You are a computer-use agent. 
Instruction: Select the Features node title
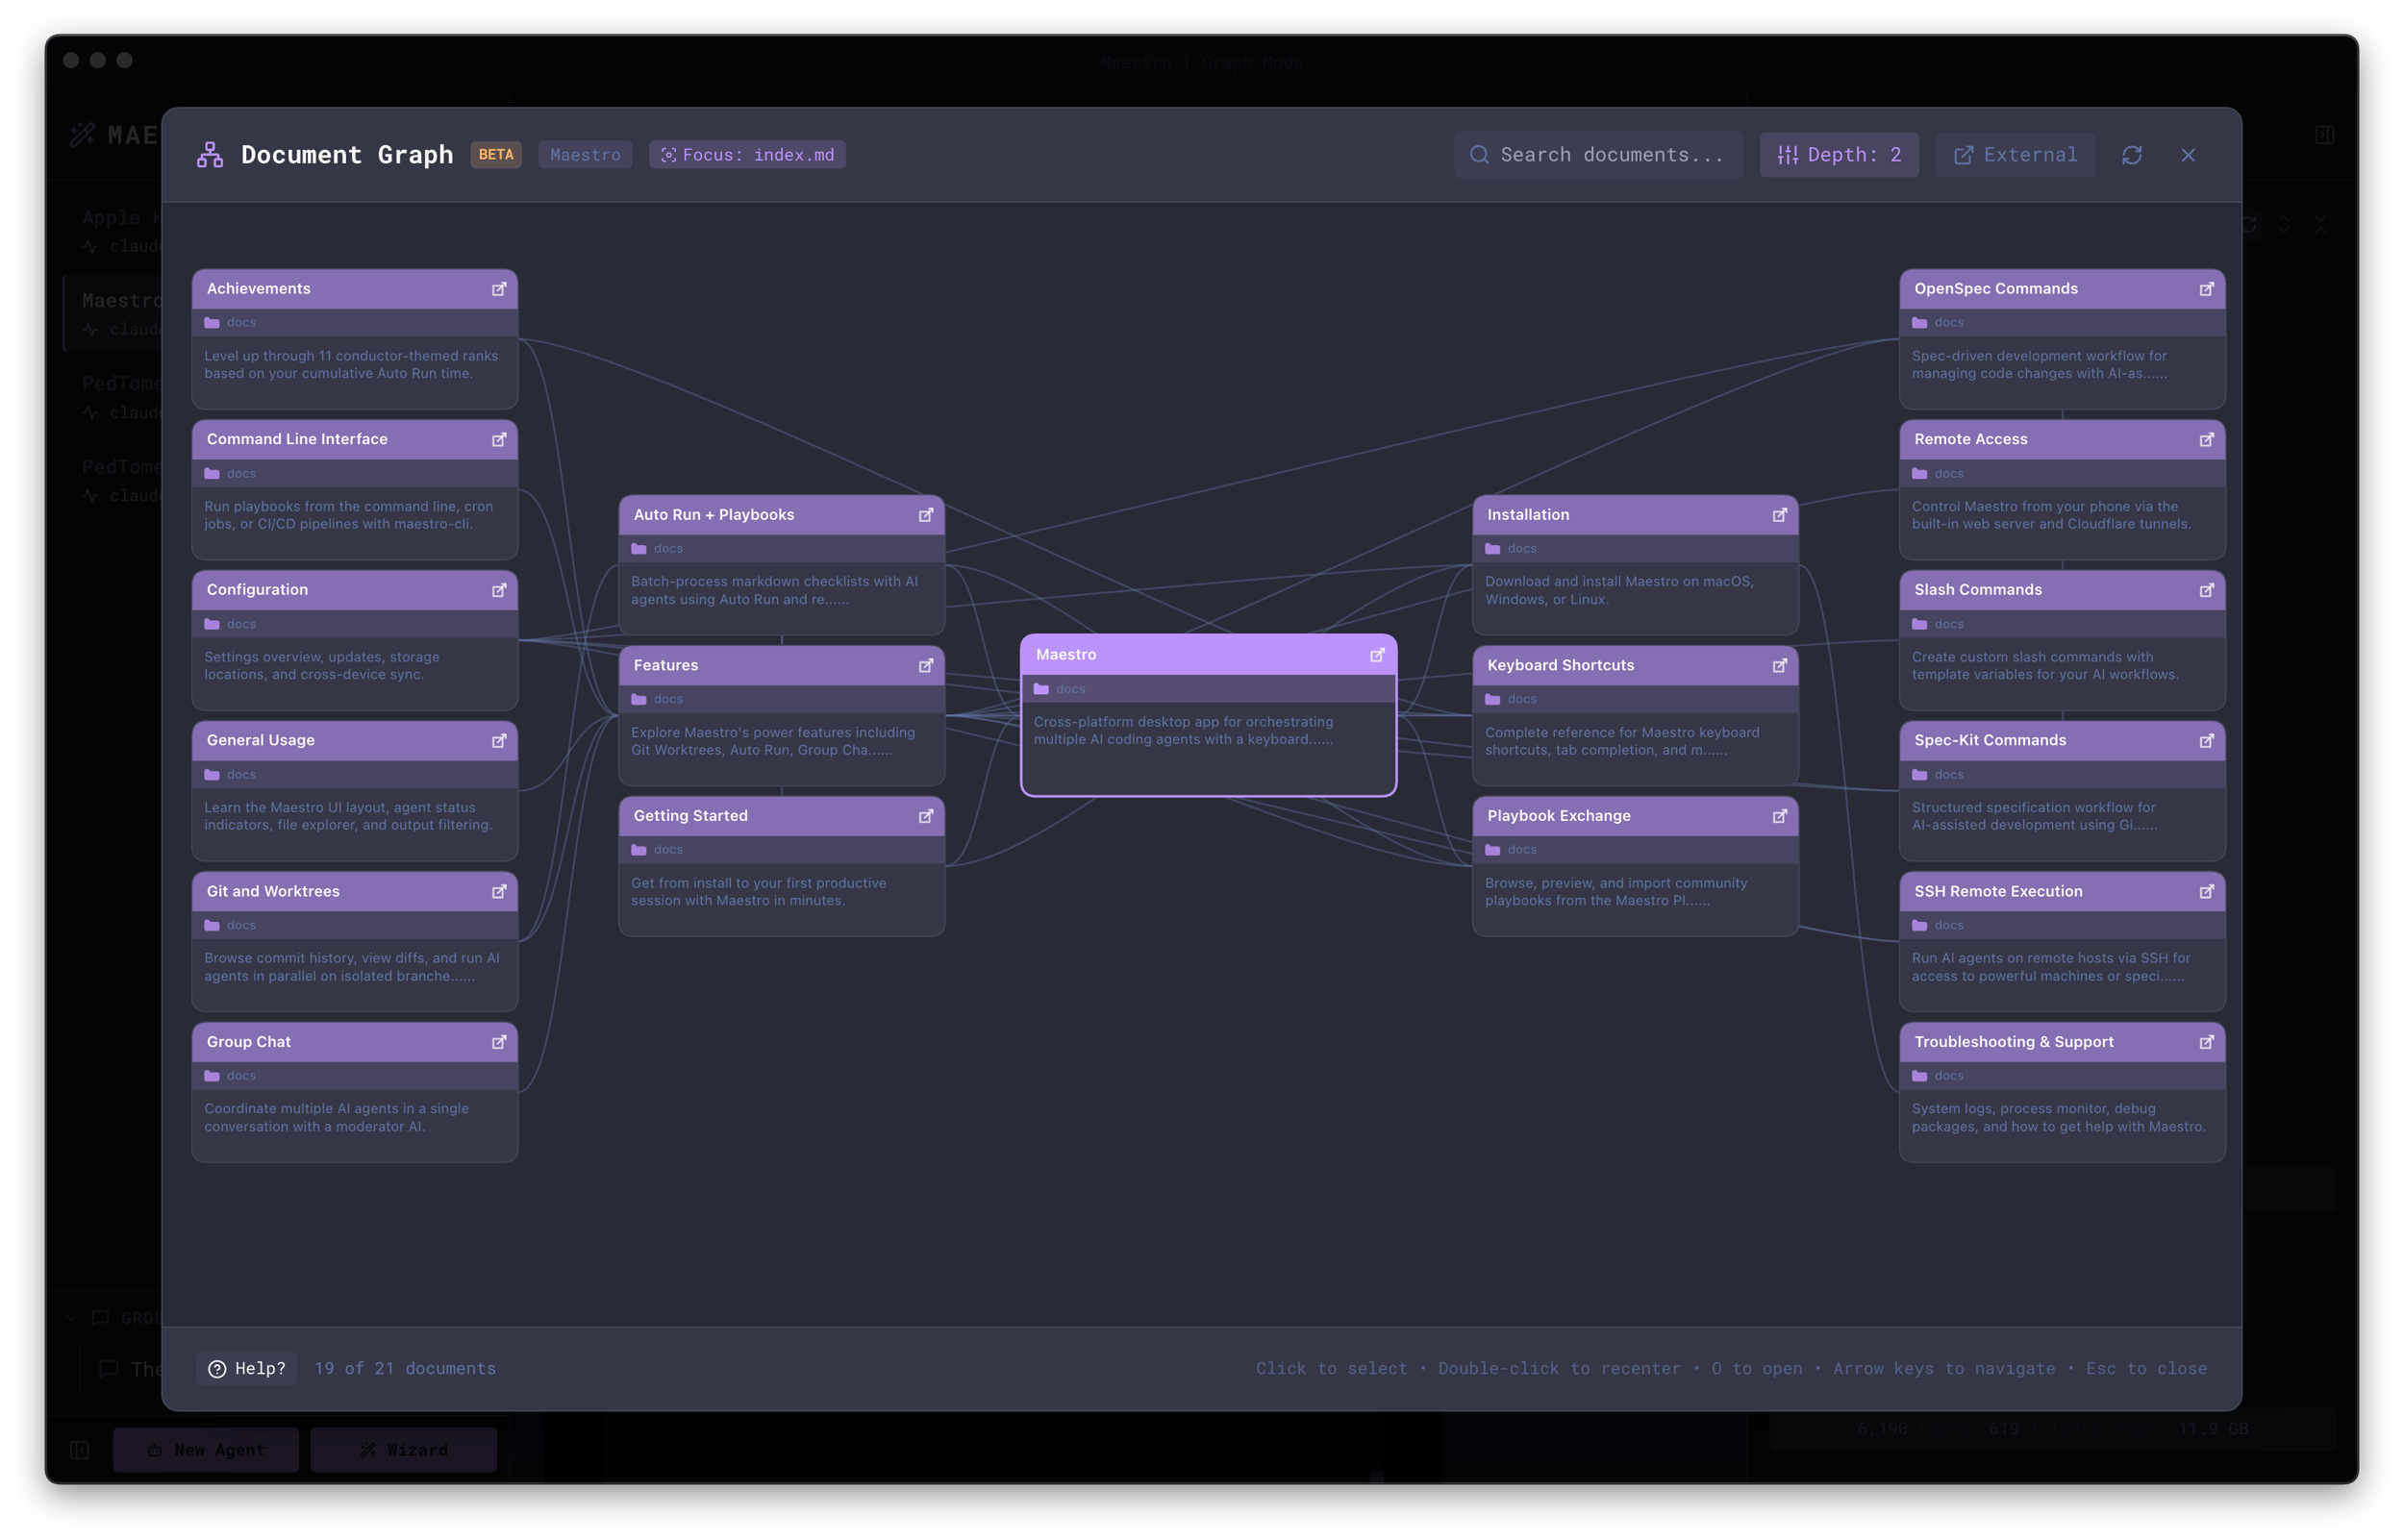pyautogui.click(x=666, y=666)
